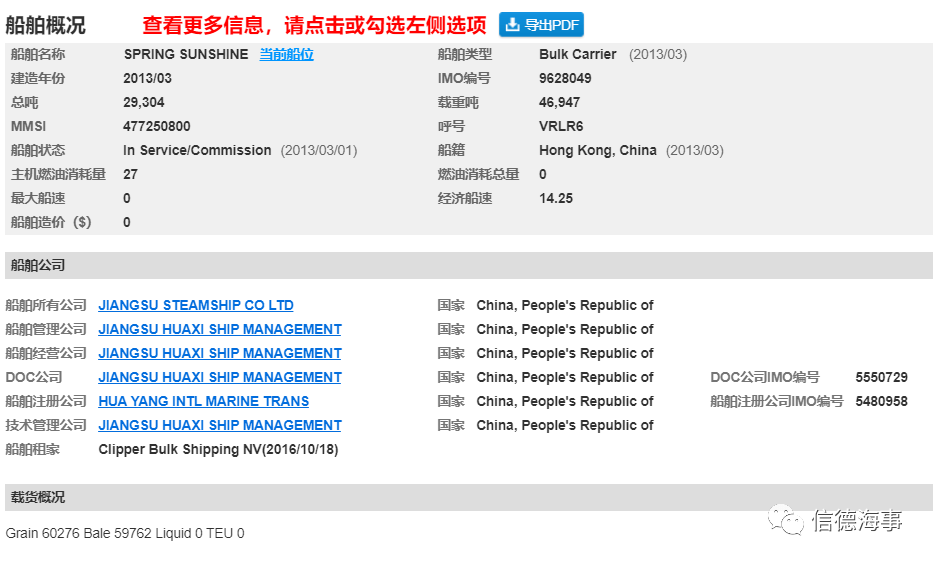Select ship type Bulk Carrier
The height and width of the screenshot is (562, 933).
tap(577, 54)
